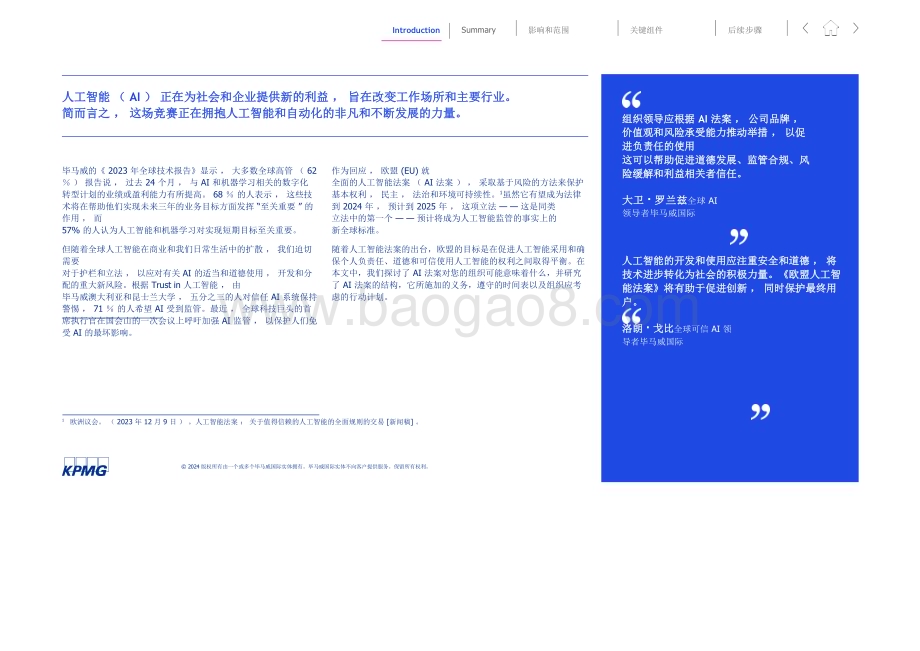
Task: Switch to the Summary tab
Action: pos(478,30)
